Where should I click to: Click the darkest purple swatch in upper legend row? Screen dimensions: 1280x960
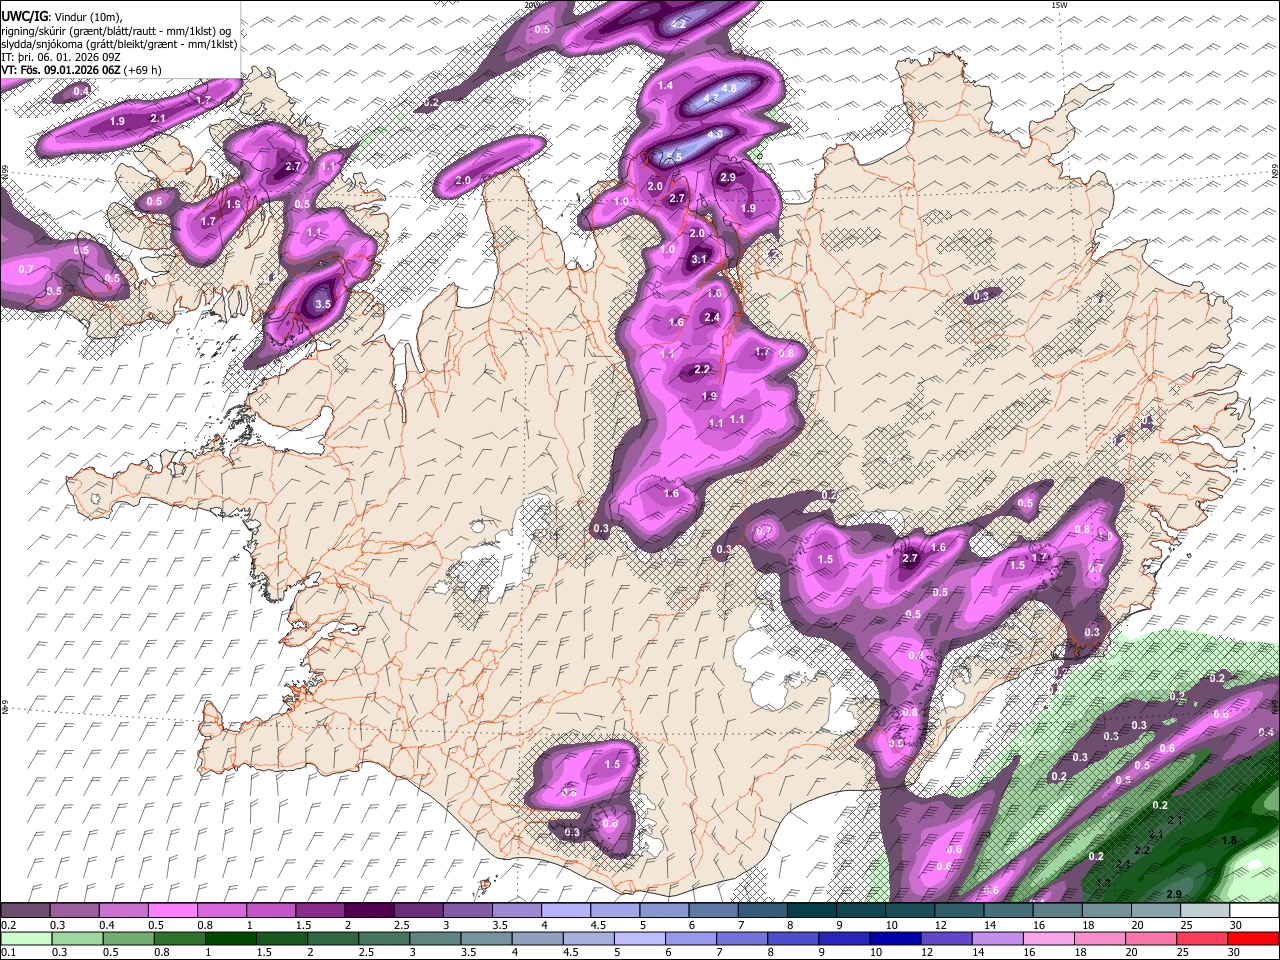[x=368, y=910]
